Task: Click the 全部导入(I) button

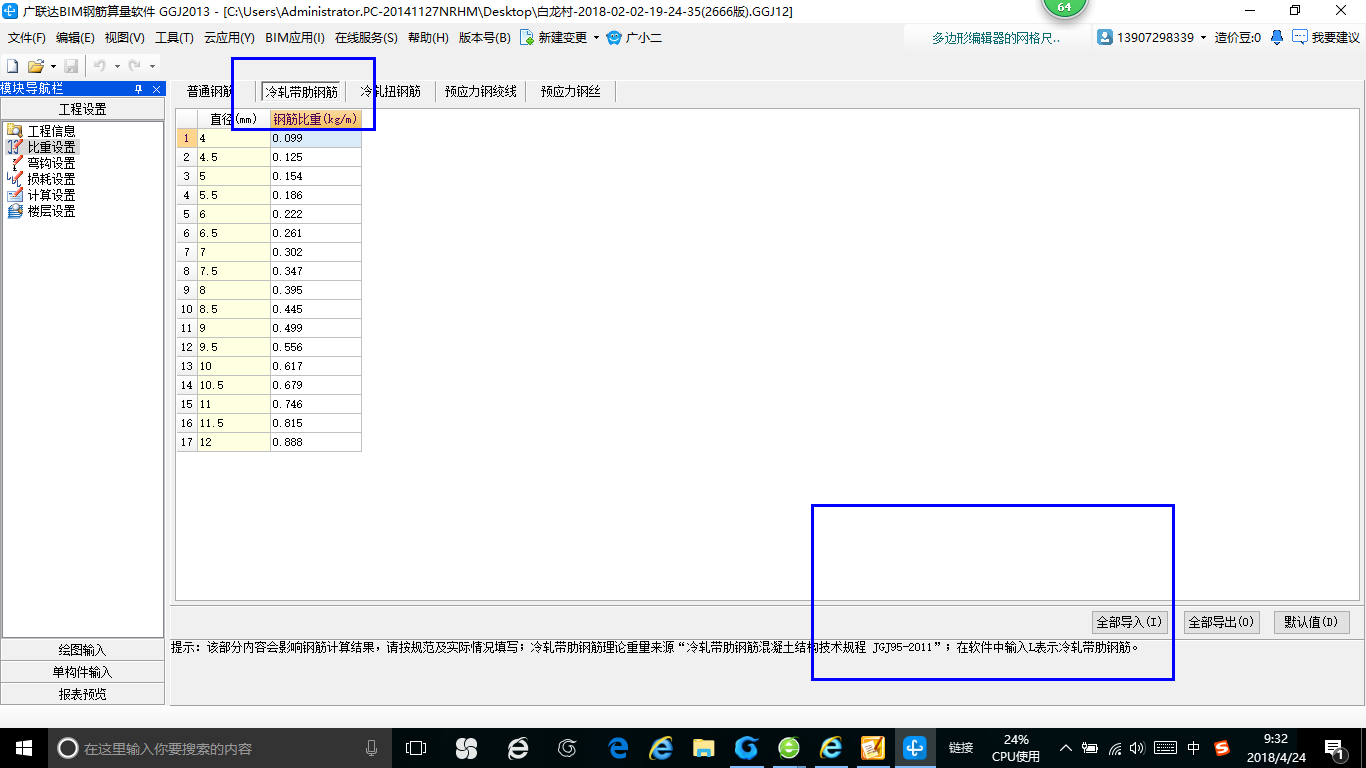Action: (1130, 622)
